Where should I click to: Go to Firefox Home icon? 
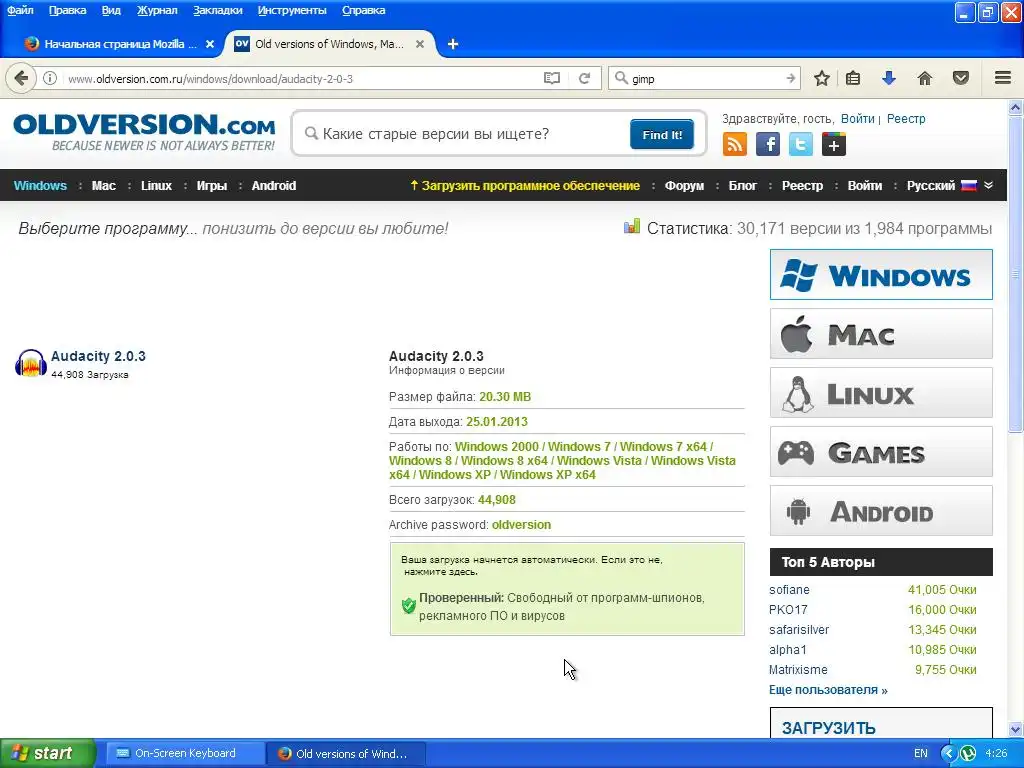[x=925, y=78]
